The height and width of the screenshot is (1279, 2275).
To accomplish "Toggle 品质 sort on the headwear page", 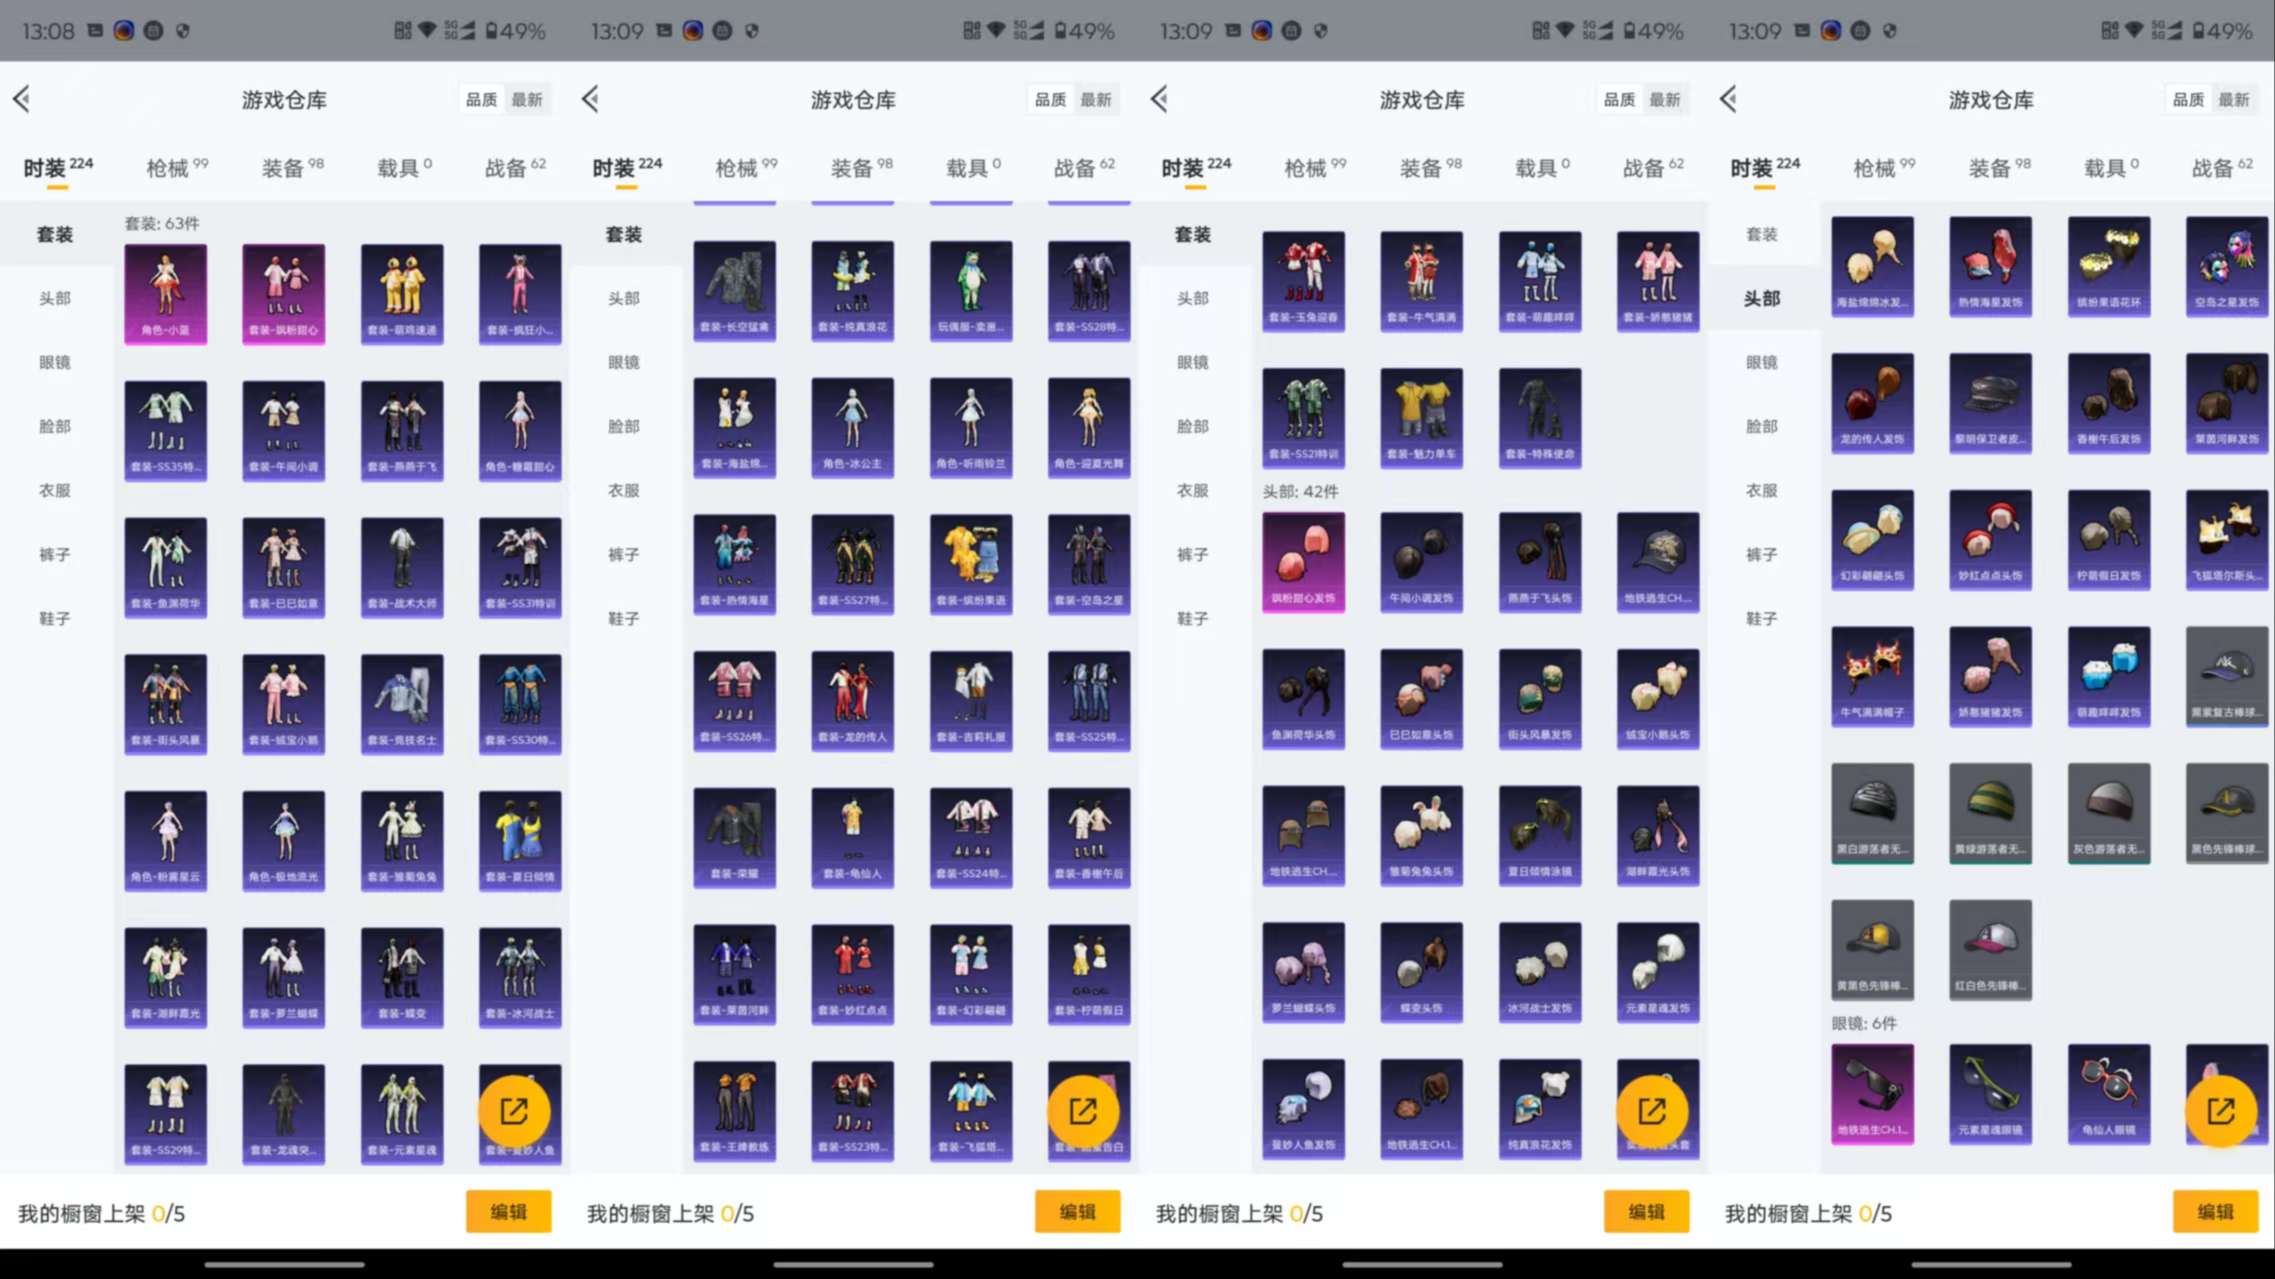I will [x=2190, y=99].
